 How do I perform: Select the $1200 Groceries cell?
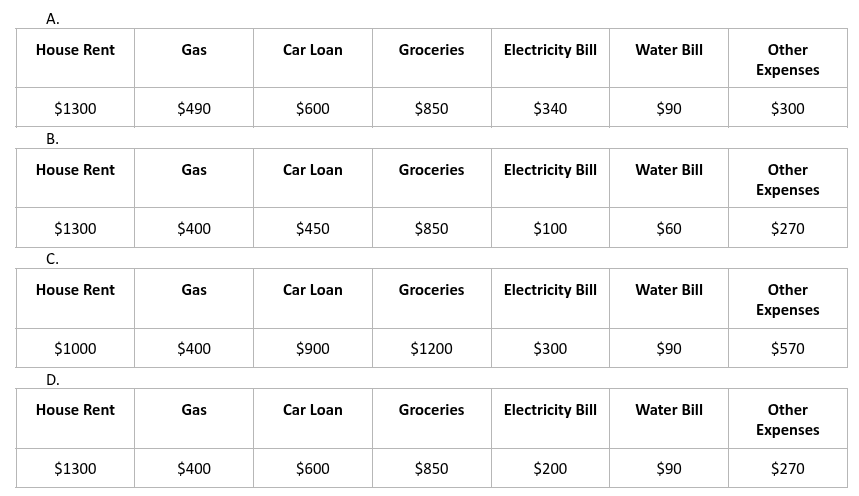point(431,349)
